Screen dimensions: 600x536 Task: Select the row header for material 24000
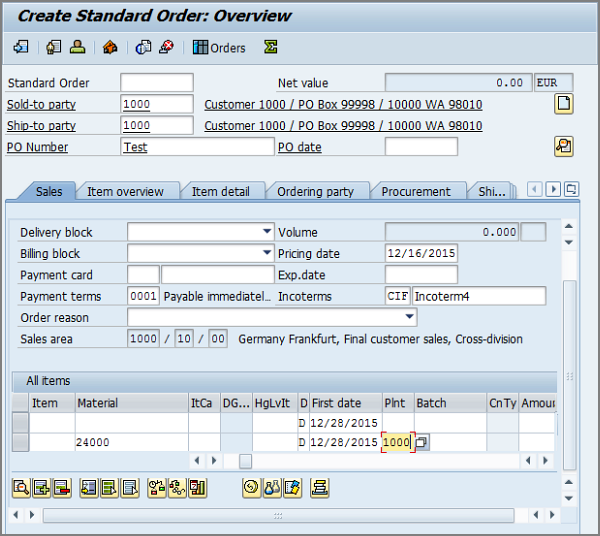coord(20,442)
